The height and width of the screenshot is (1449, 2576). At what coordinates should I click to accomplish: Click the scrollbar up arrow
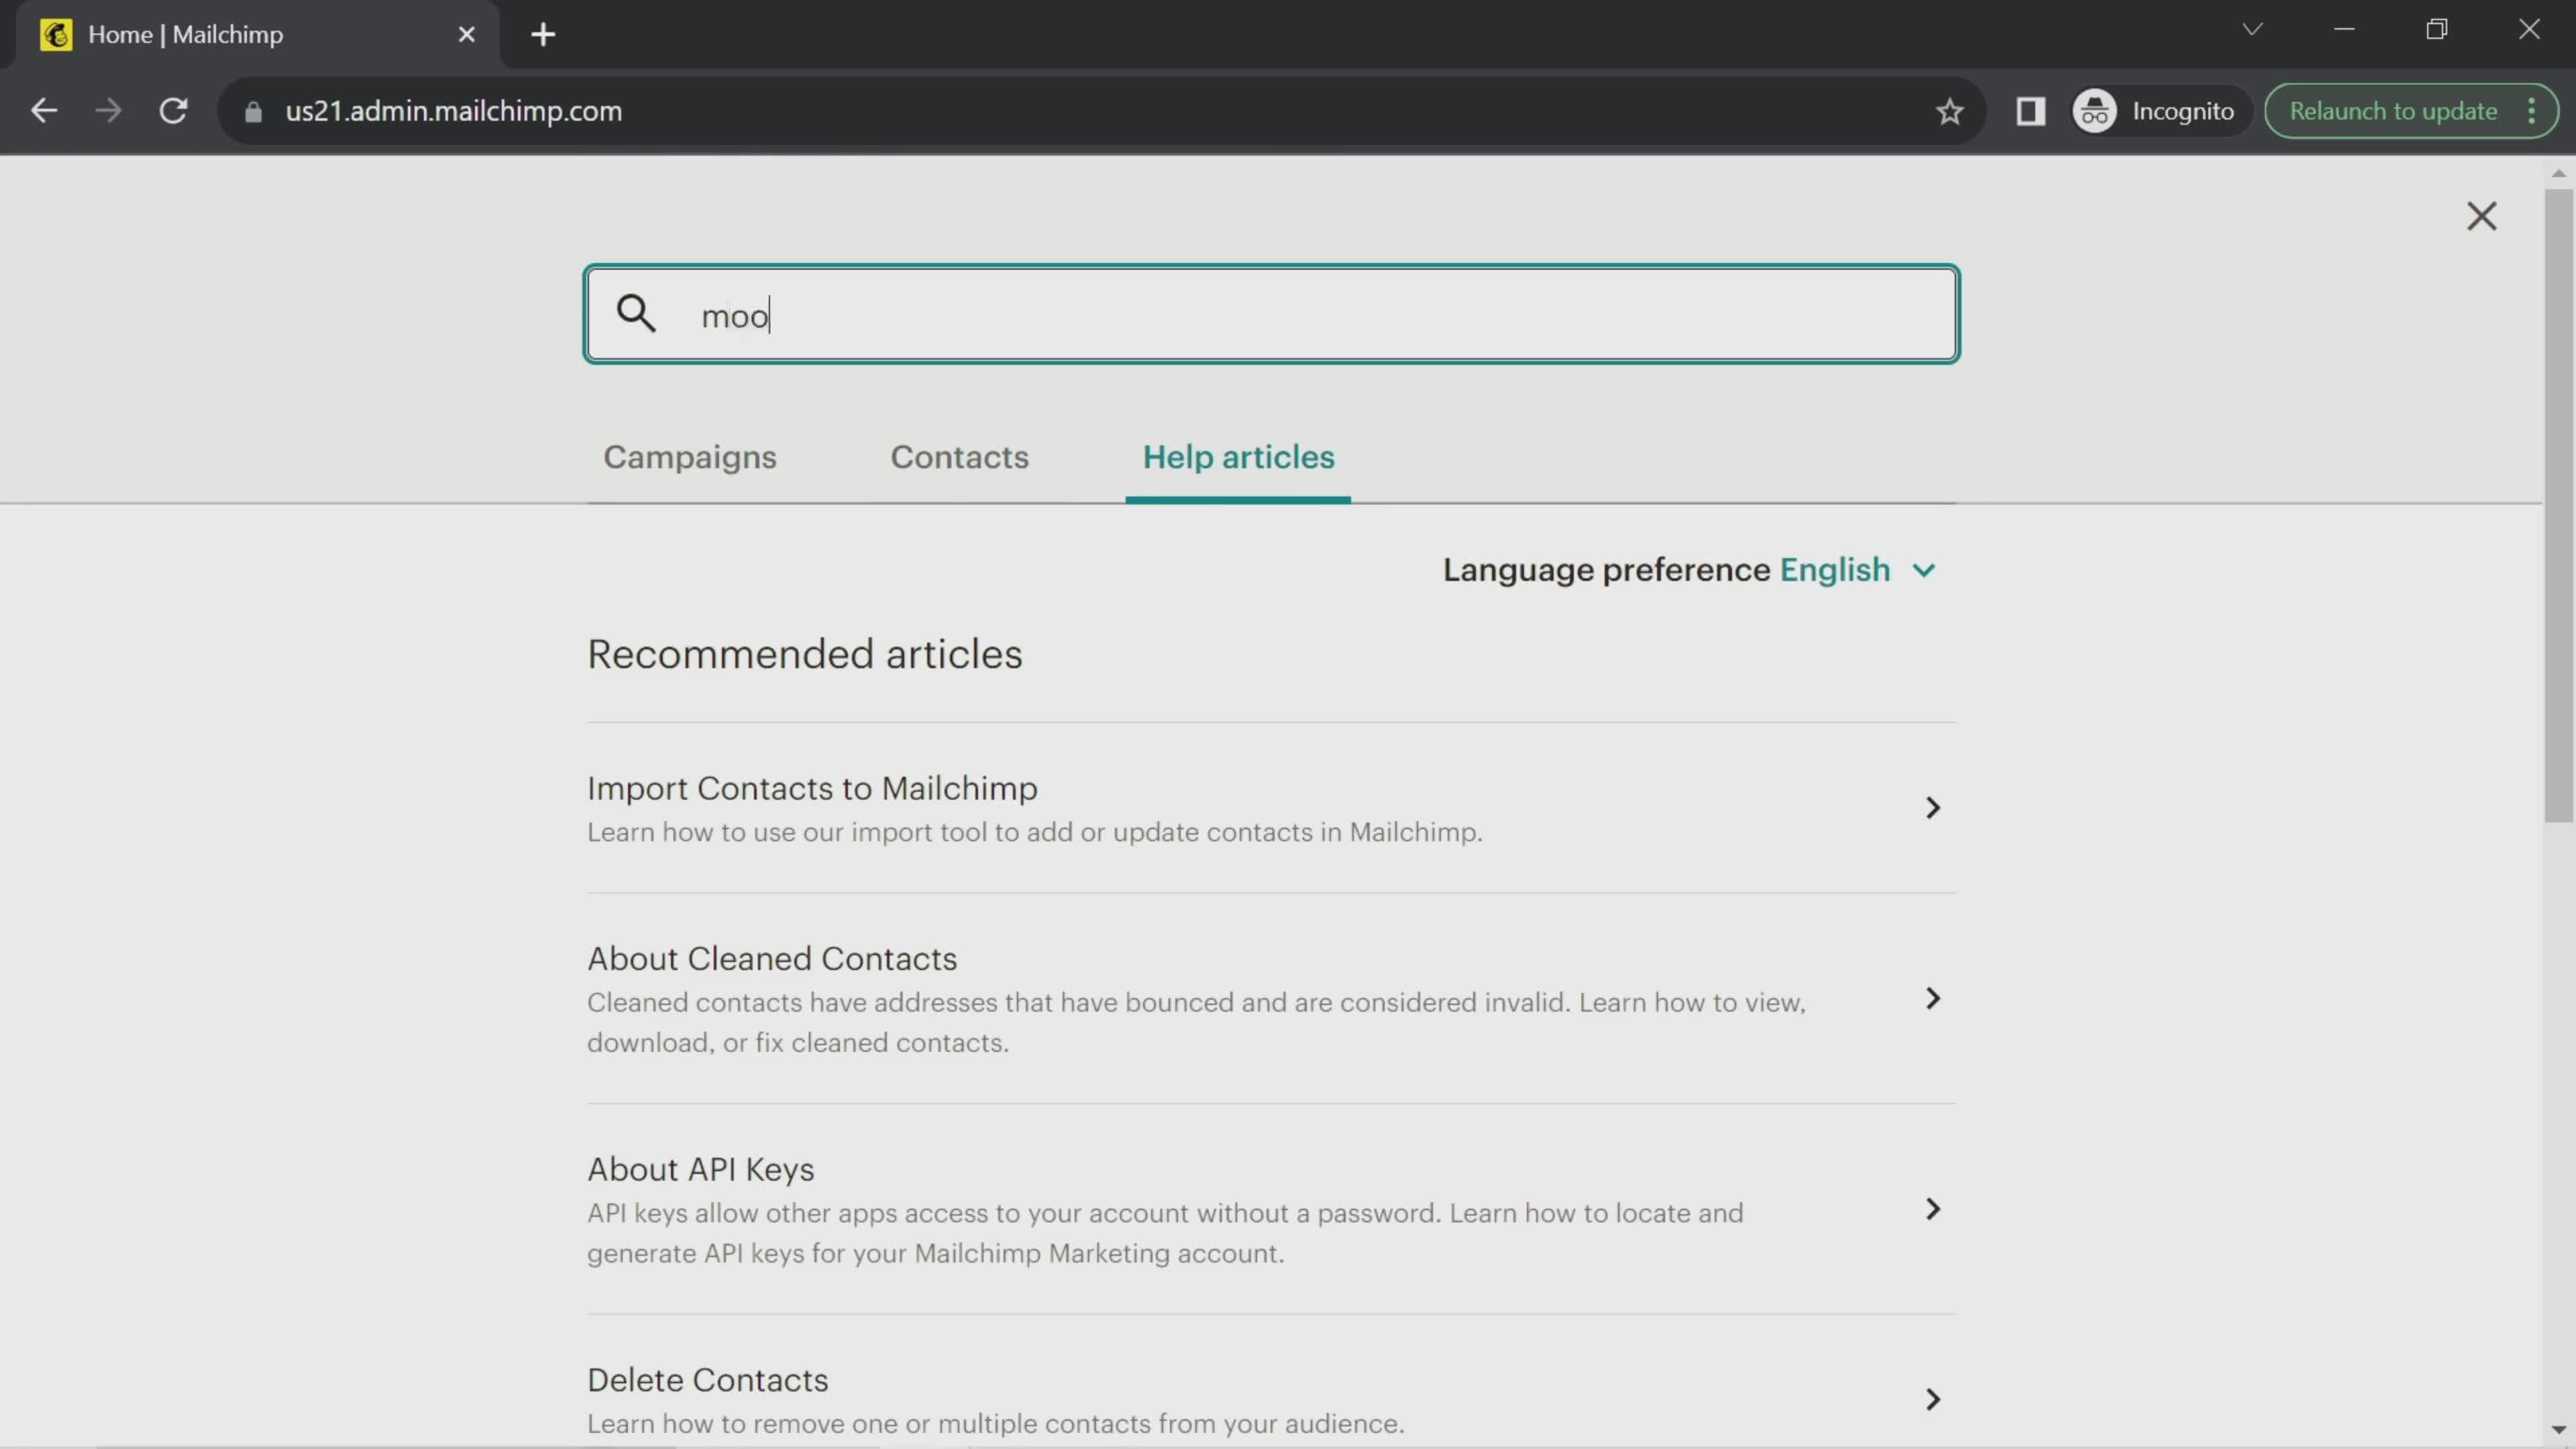point(2558,173)
